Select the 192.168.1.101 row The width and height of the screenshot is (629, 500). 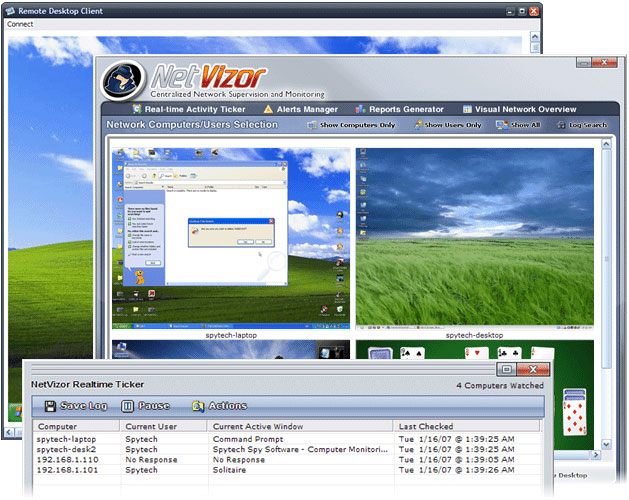click(x=287, y=470)
